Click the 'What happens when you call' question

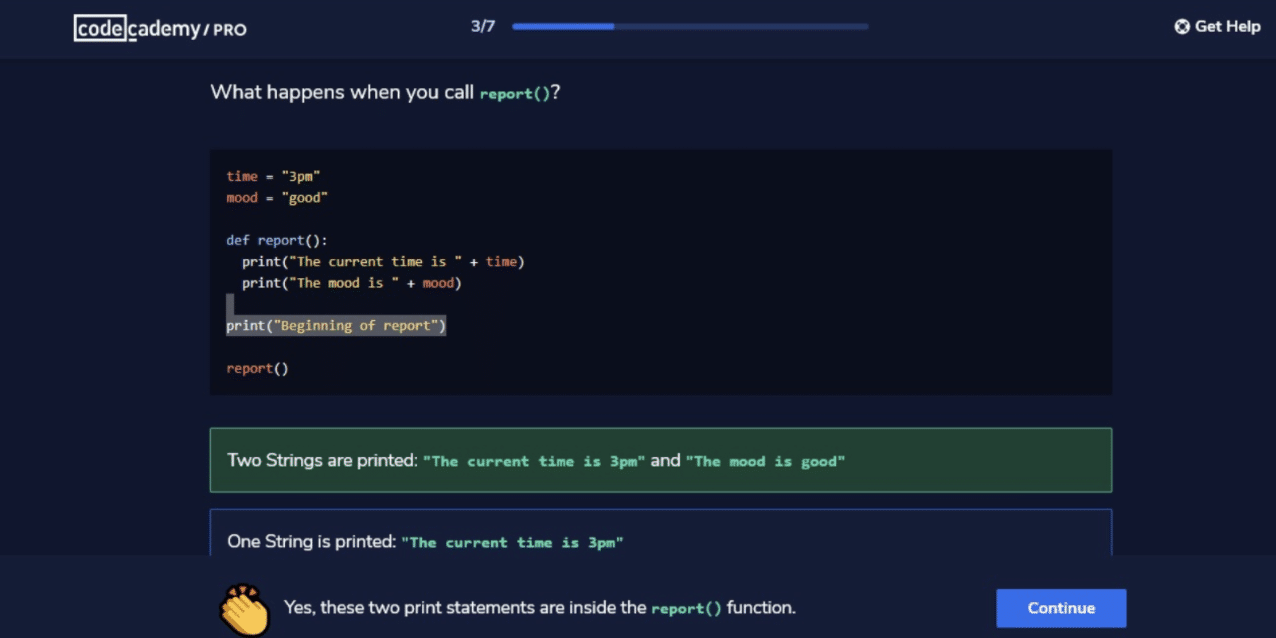tap(385, 93)
